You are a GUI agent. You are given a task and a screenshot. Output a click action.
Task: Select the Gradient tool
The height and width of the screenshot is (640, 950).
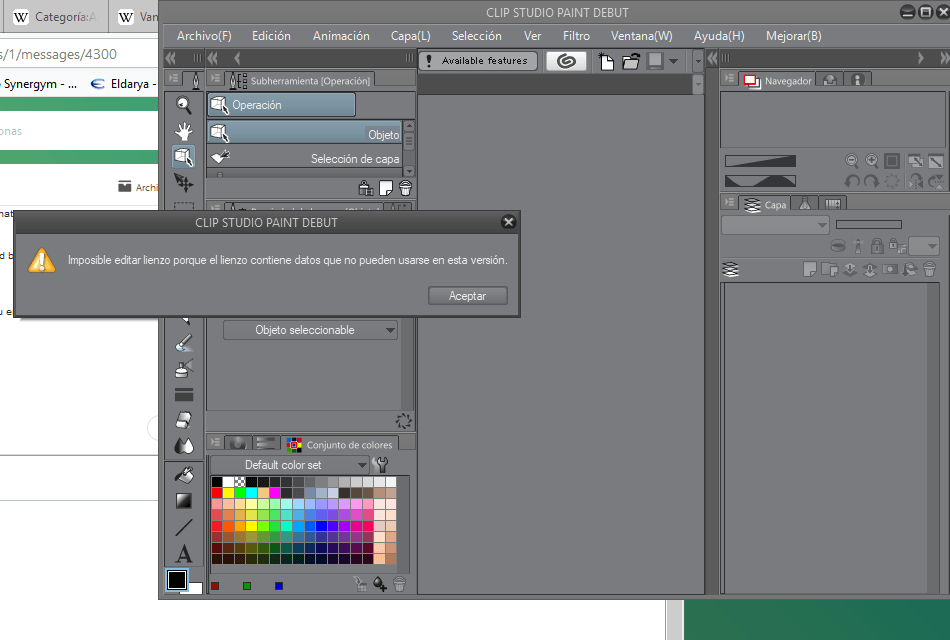[184, 500]
